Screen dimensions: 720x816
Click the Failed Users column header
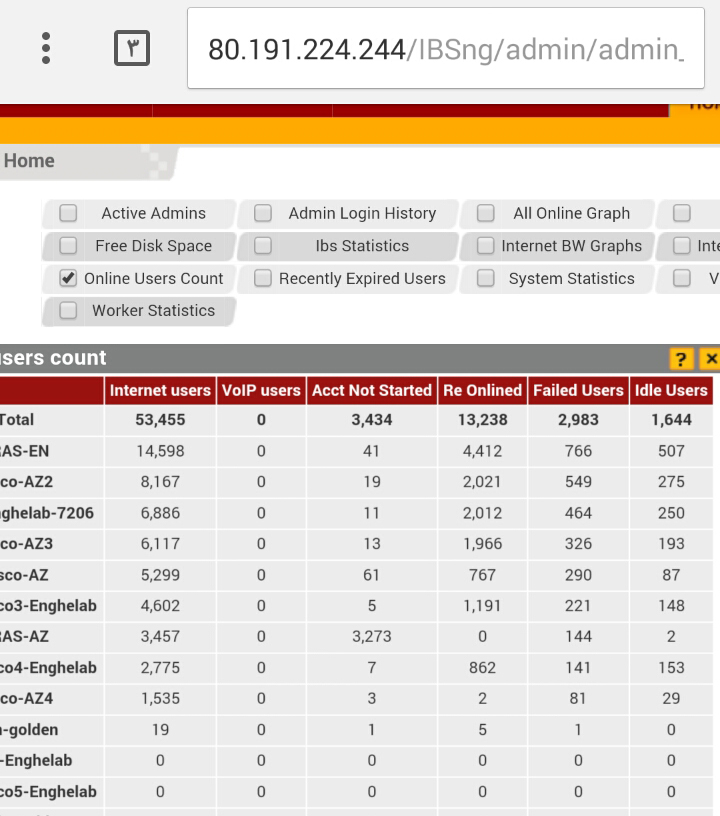click(x=578, y=390)
